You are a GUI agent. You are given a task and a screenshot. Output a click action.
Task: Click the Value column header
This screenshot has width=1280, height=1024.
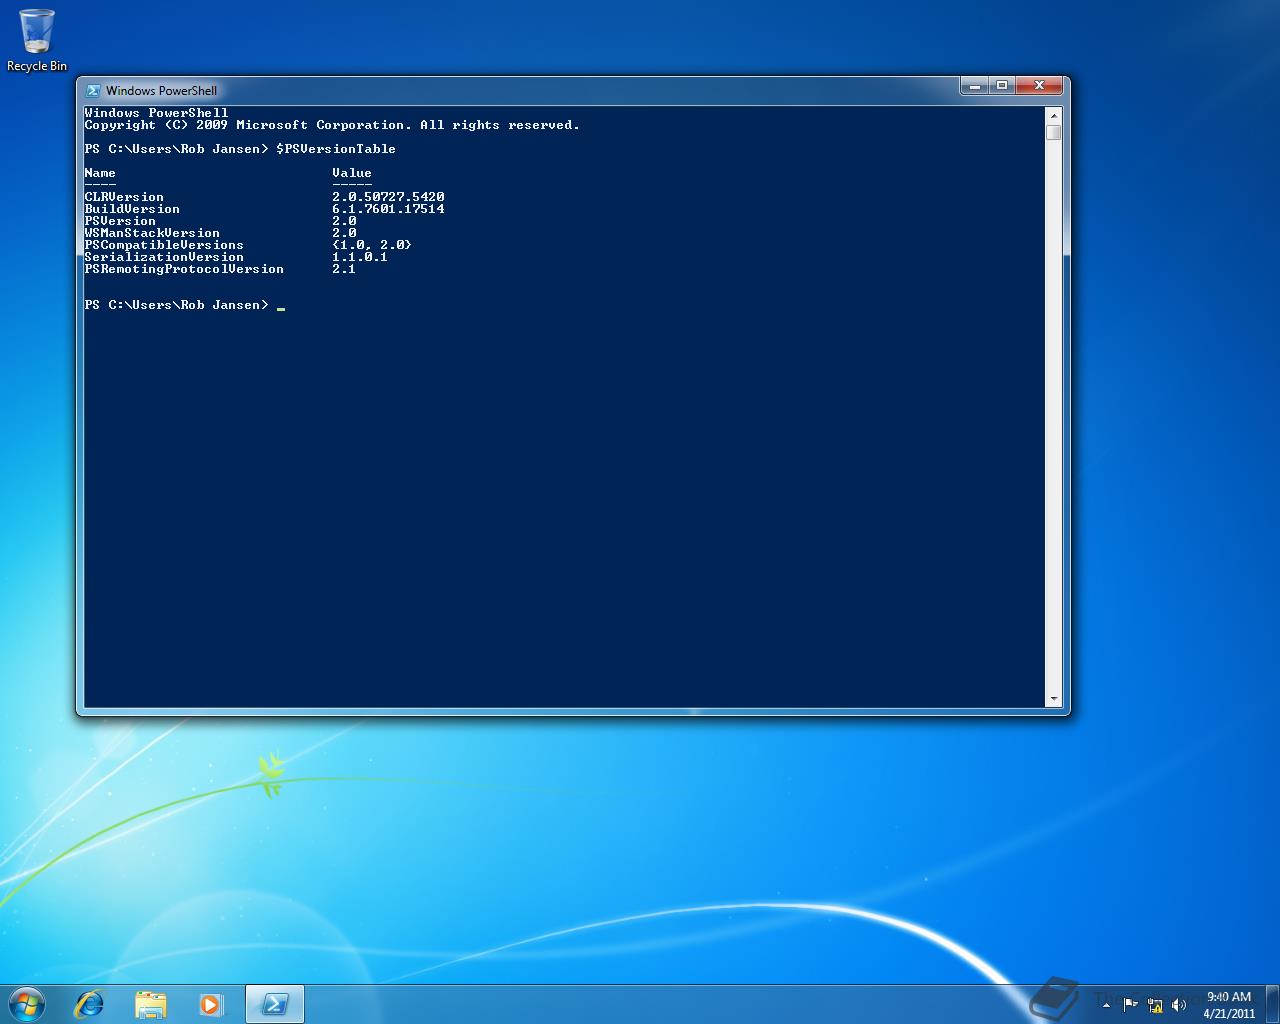pyautogui.click(x=352, y=173)
